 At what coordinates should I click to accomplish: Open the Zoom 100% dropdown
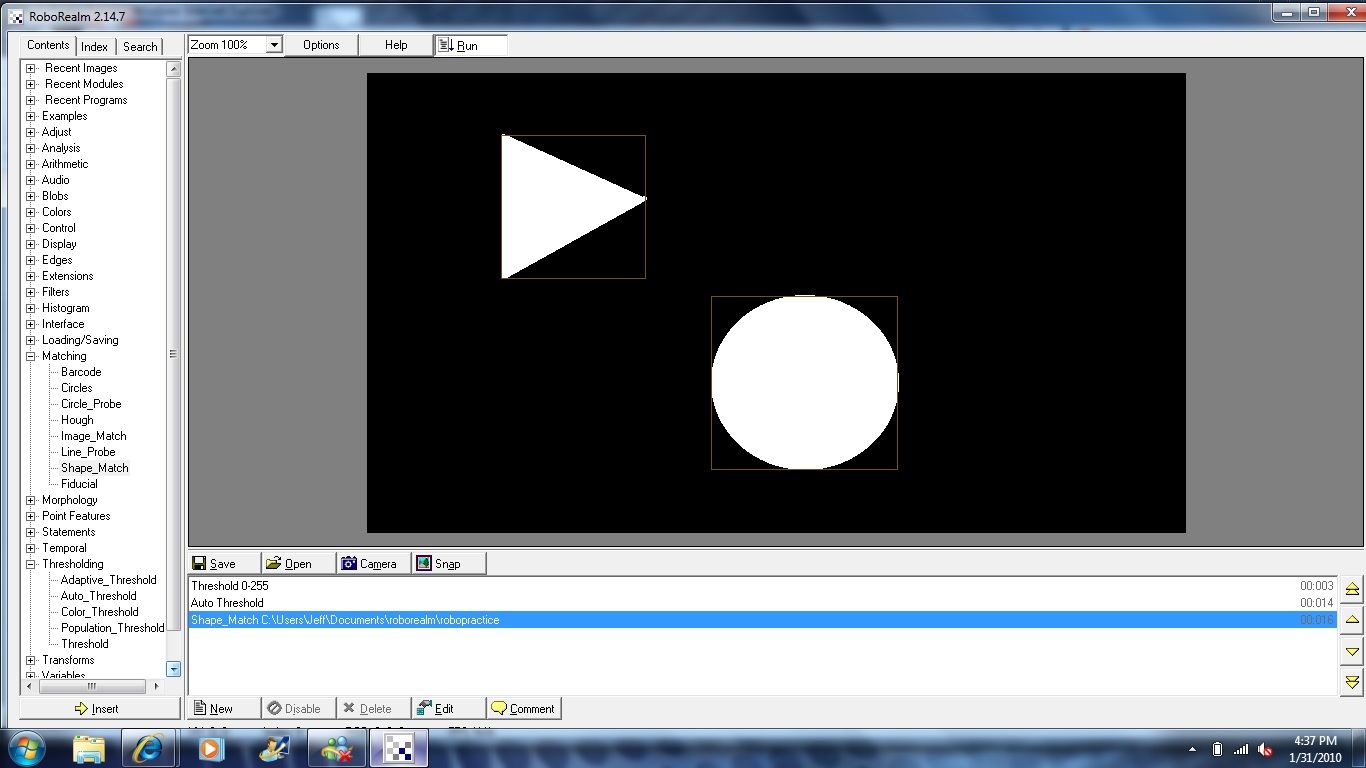coord(274,45)
